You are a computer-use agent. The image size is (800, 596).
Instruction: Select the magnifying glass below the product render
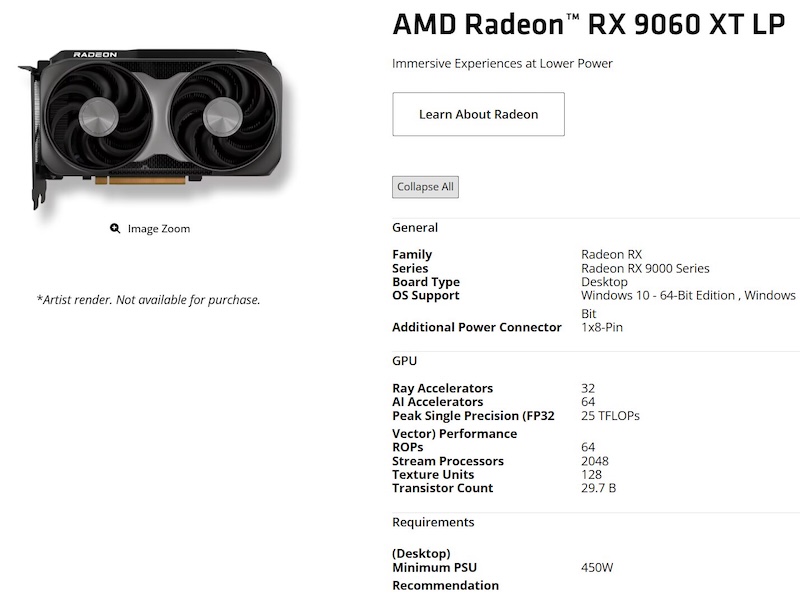click(113, 228)
